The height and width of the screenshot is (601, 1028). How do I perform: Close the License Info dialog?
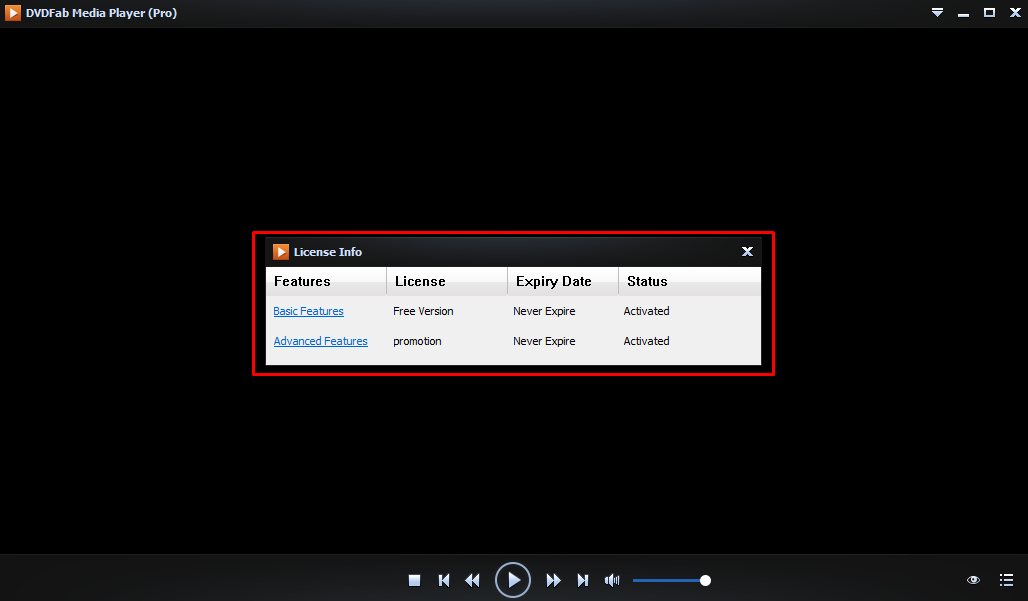pyautogui.click(x=747, y=252)
